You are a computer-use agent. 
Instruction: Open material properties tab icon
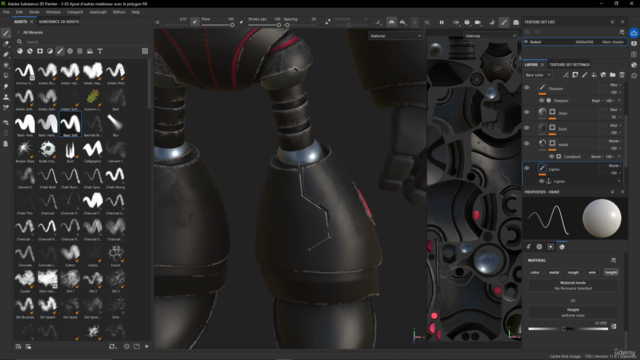click(x=562, y=247)
